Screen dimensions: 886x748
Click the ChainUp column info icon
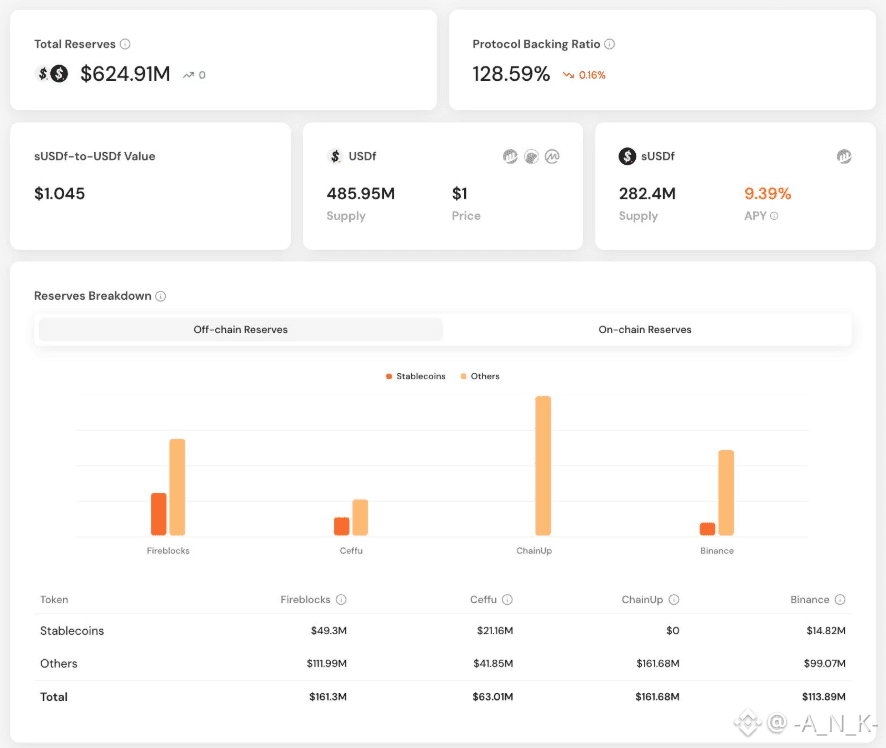pos(674,599)
